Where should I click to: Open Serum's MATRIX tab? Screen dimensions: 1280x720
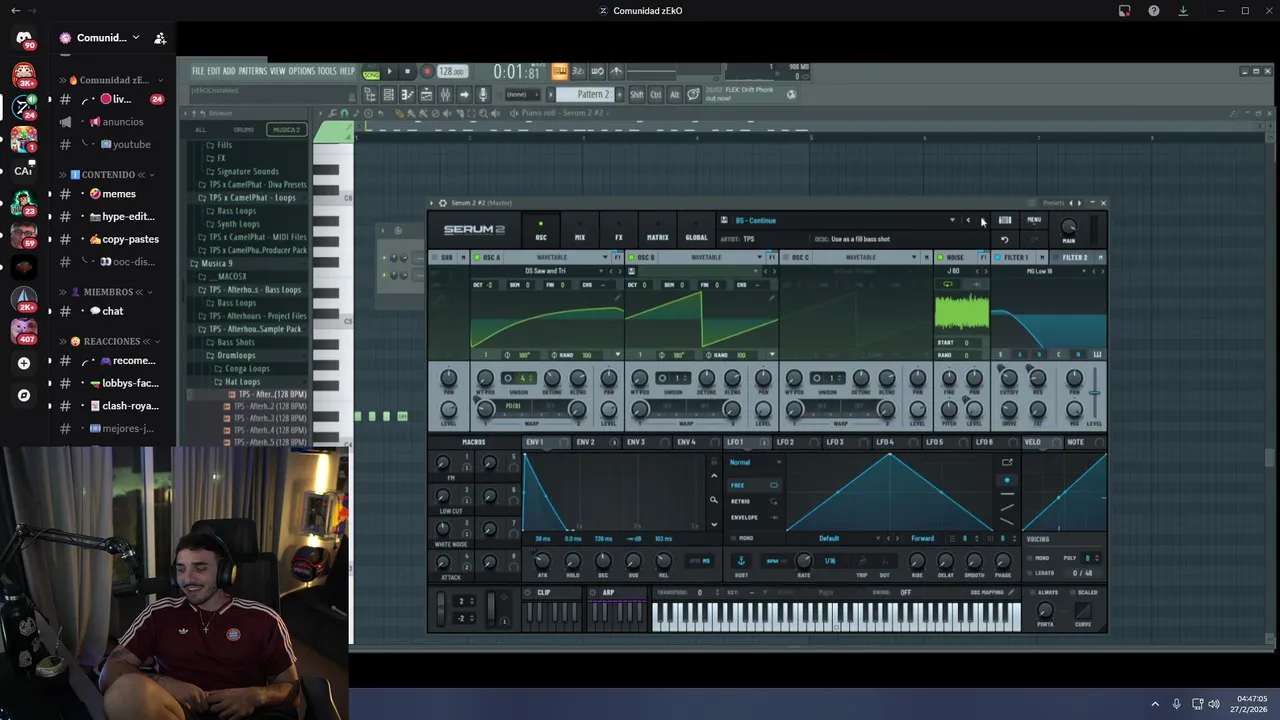pos(657,231)
